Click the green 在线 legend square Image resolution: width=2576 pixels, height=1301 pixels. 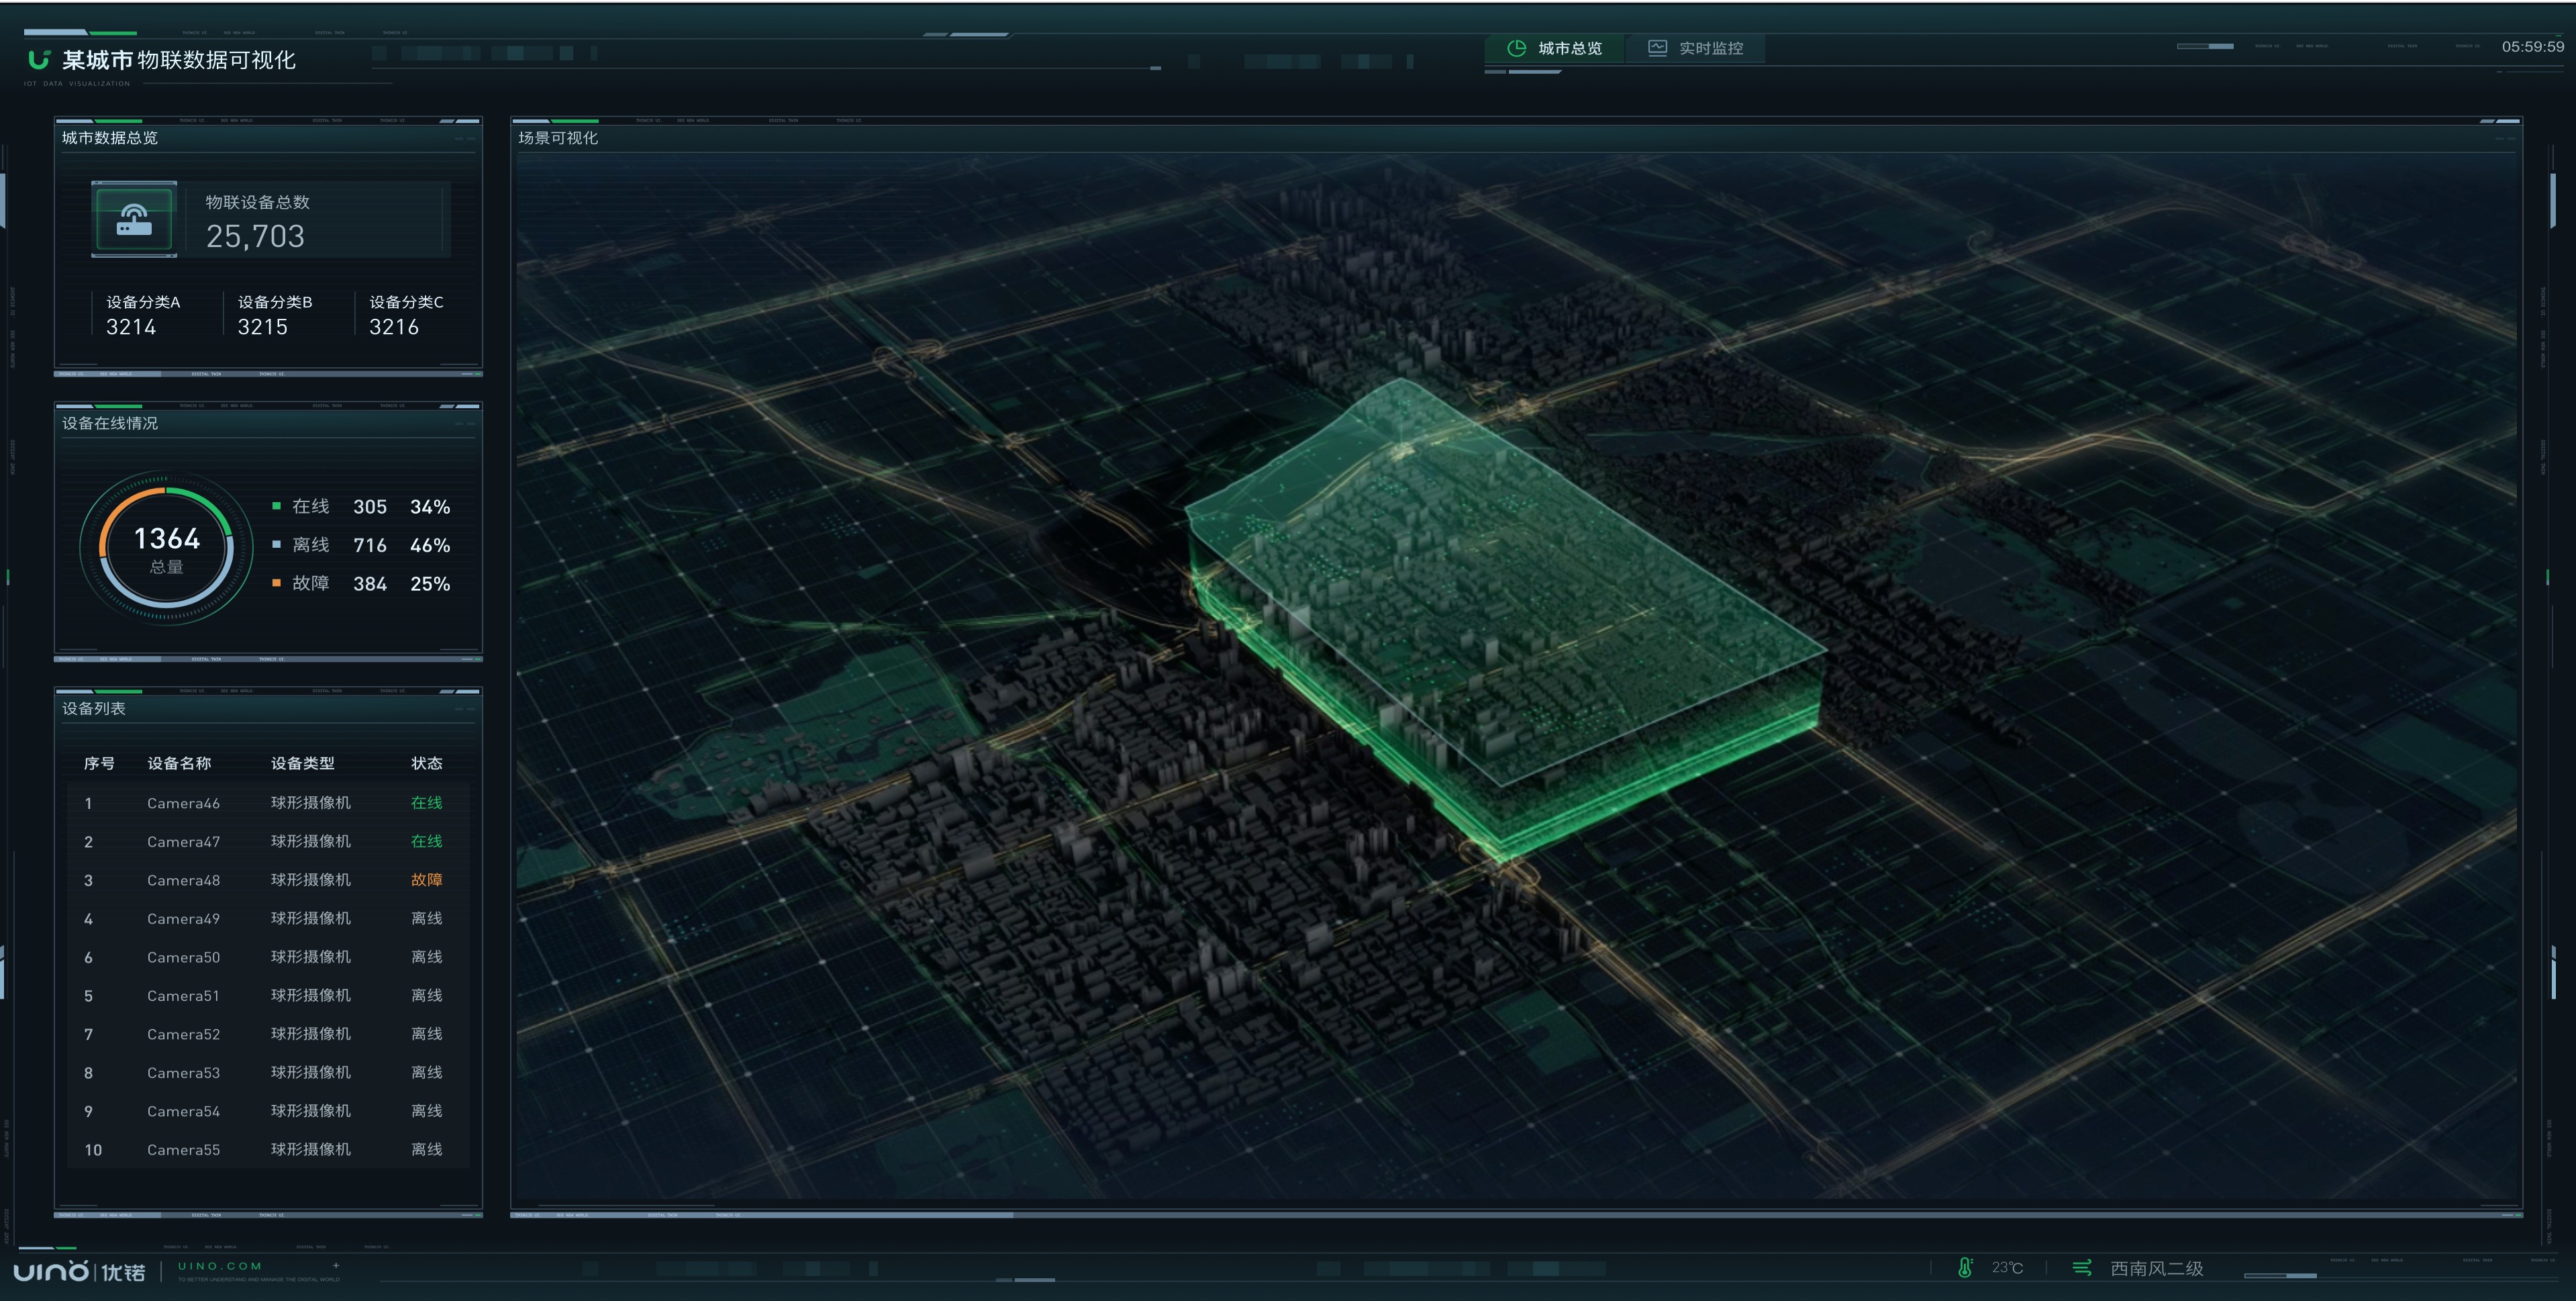click(x=277, y=506)
